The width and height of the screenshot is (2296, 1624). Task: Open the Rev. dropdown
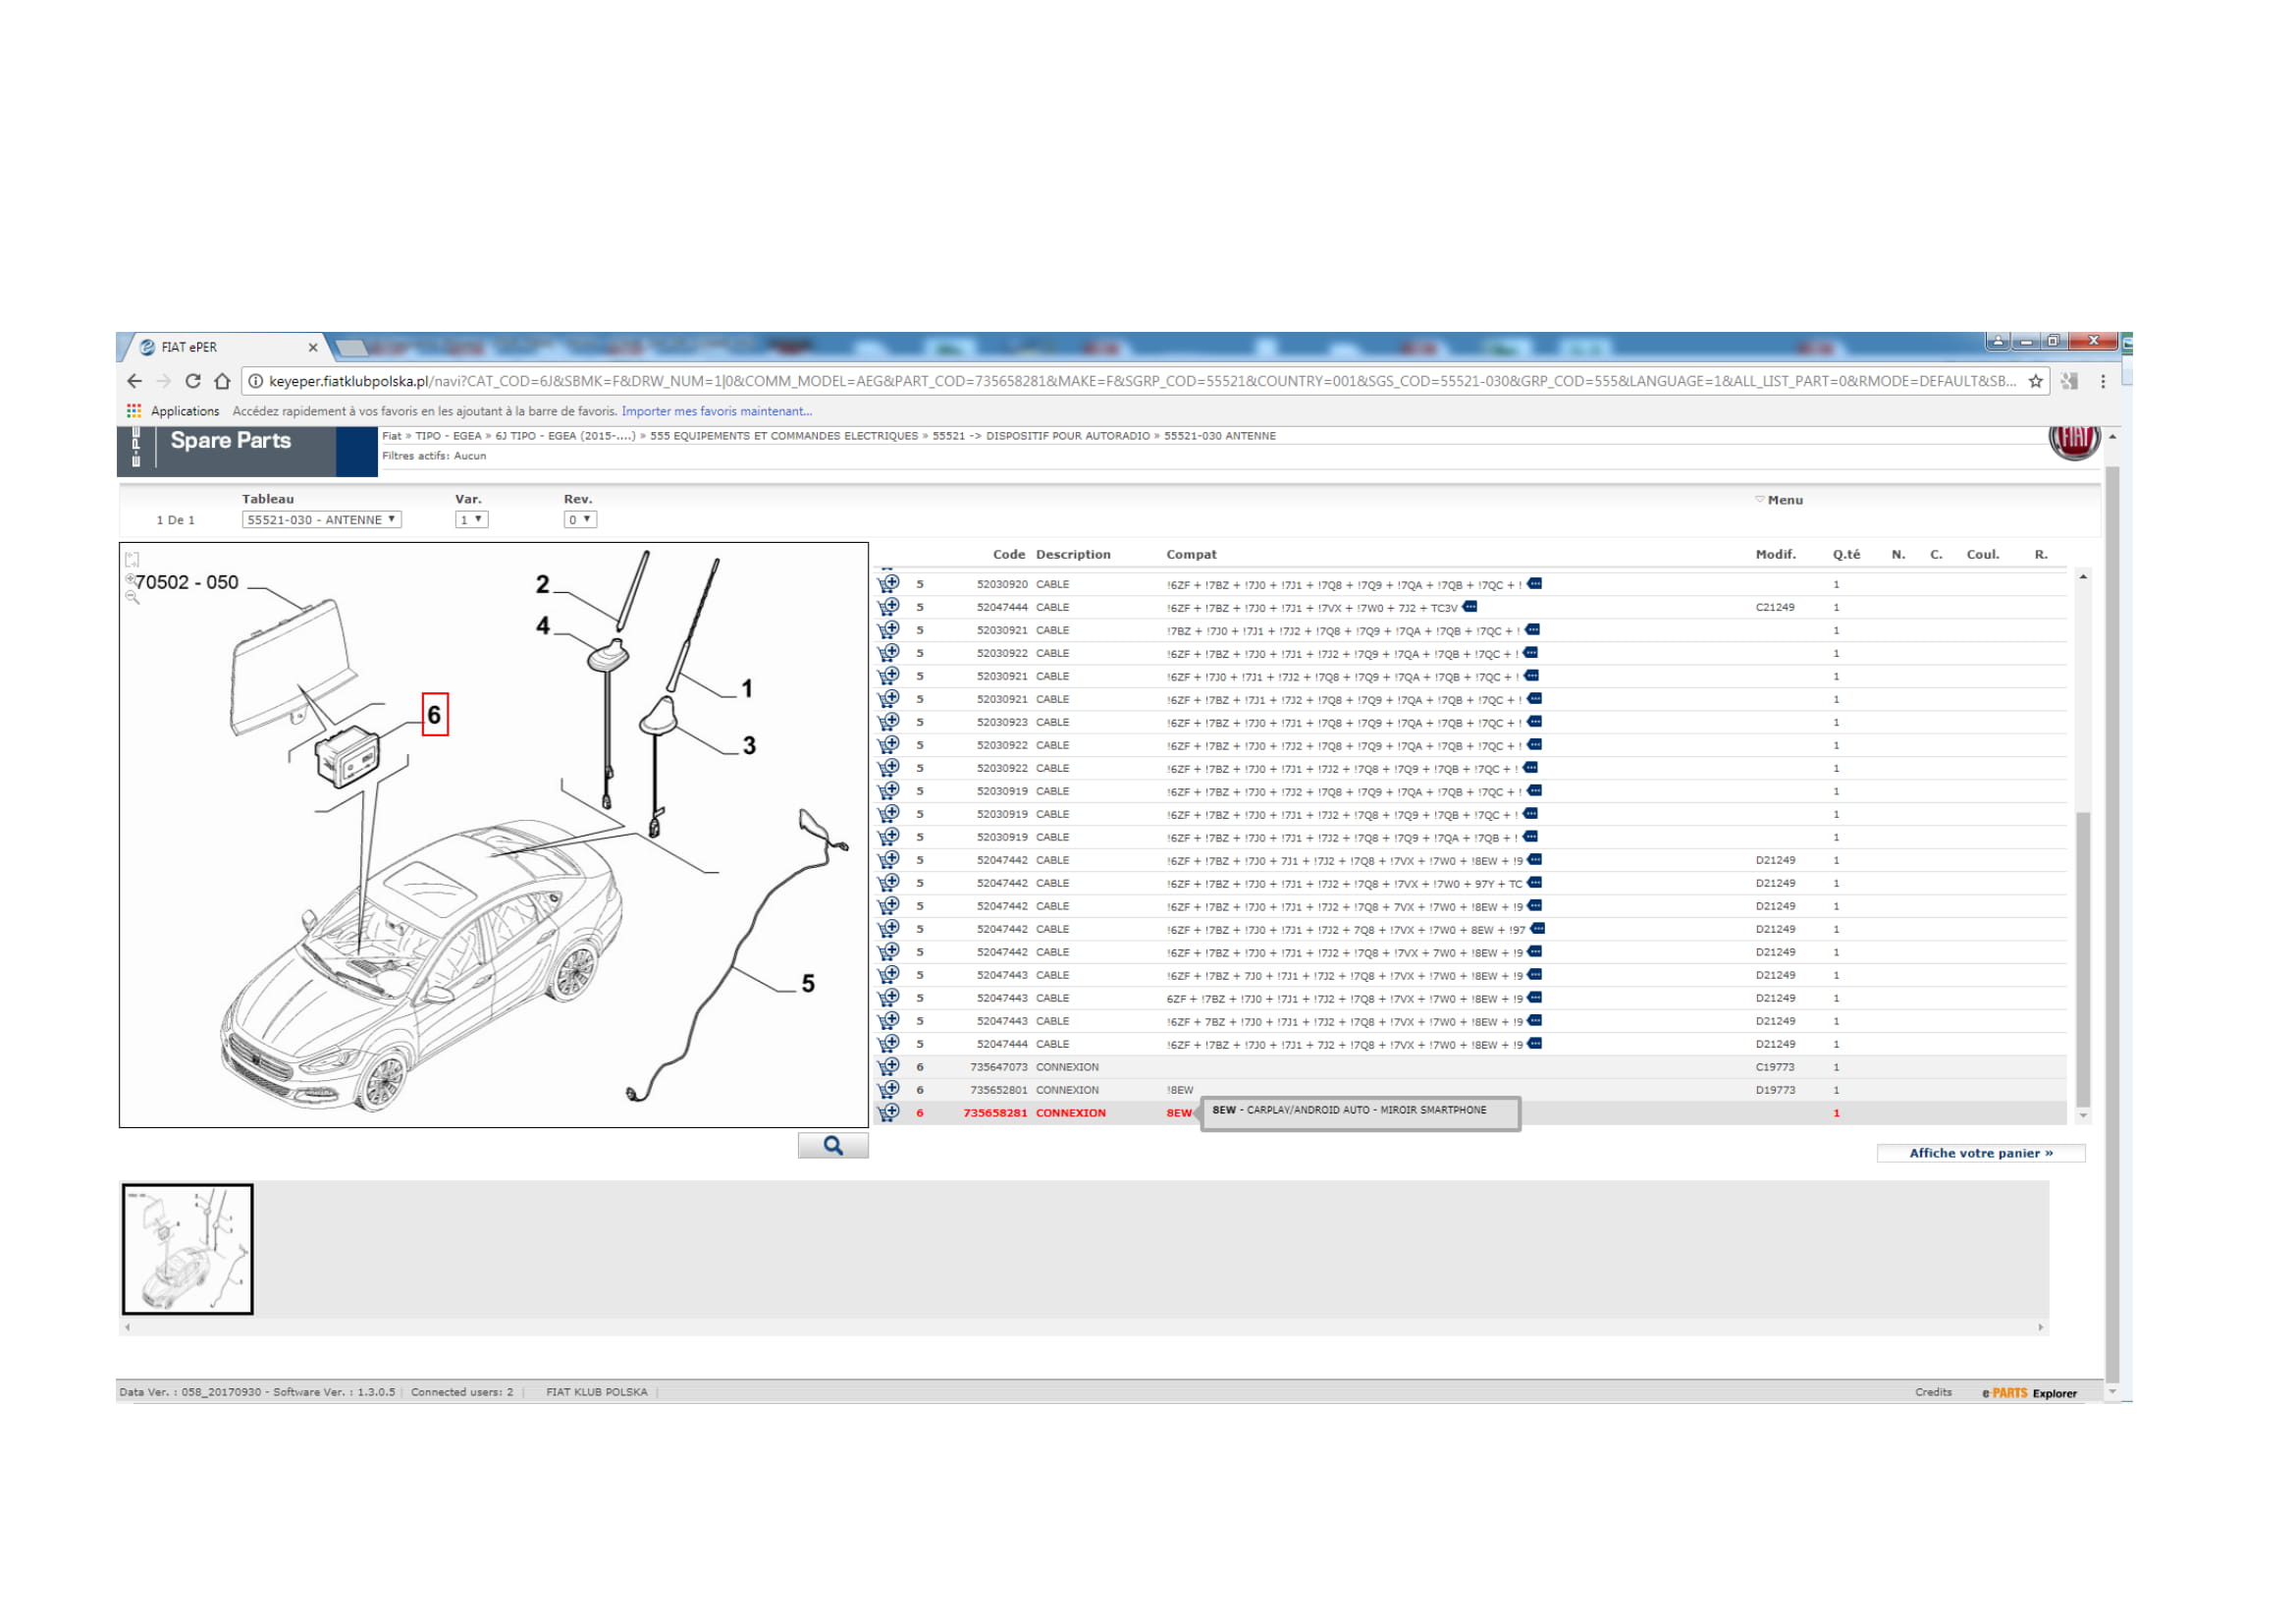pyautogui.click(x=580, y=520)
